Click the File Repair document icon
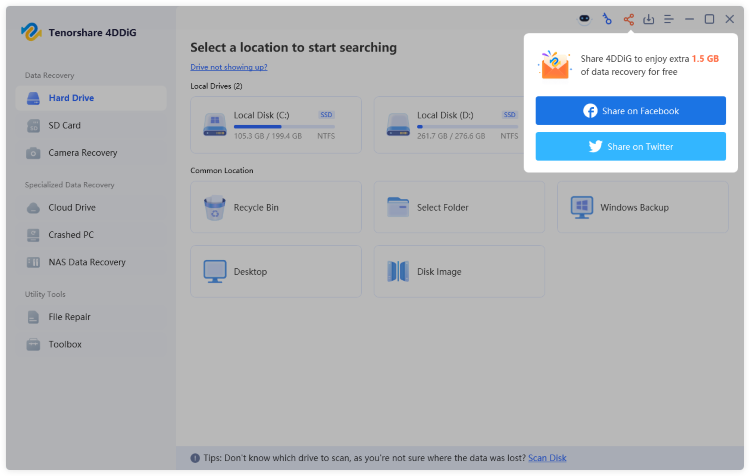This screenshot has height=476, width=750. [33, 317]
